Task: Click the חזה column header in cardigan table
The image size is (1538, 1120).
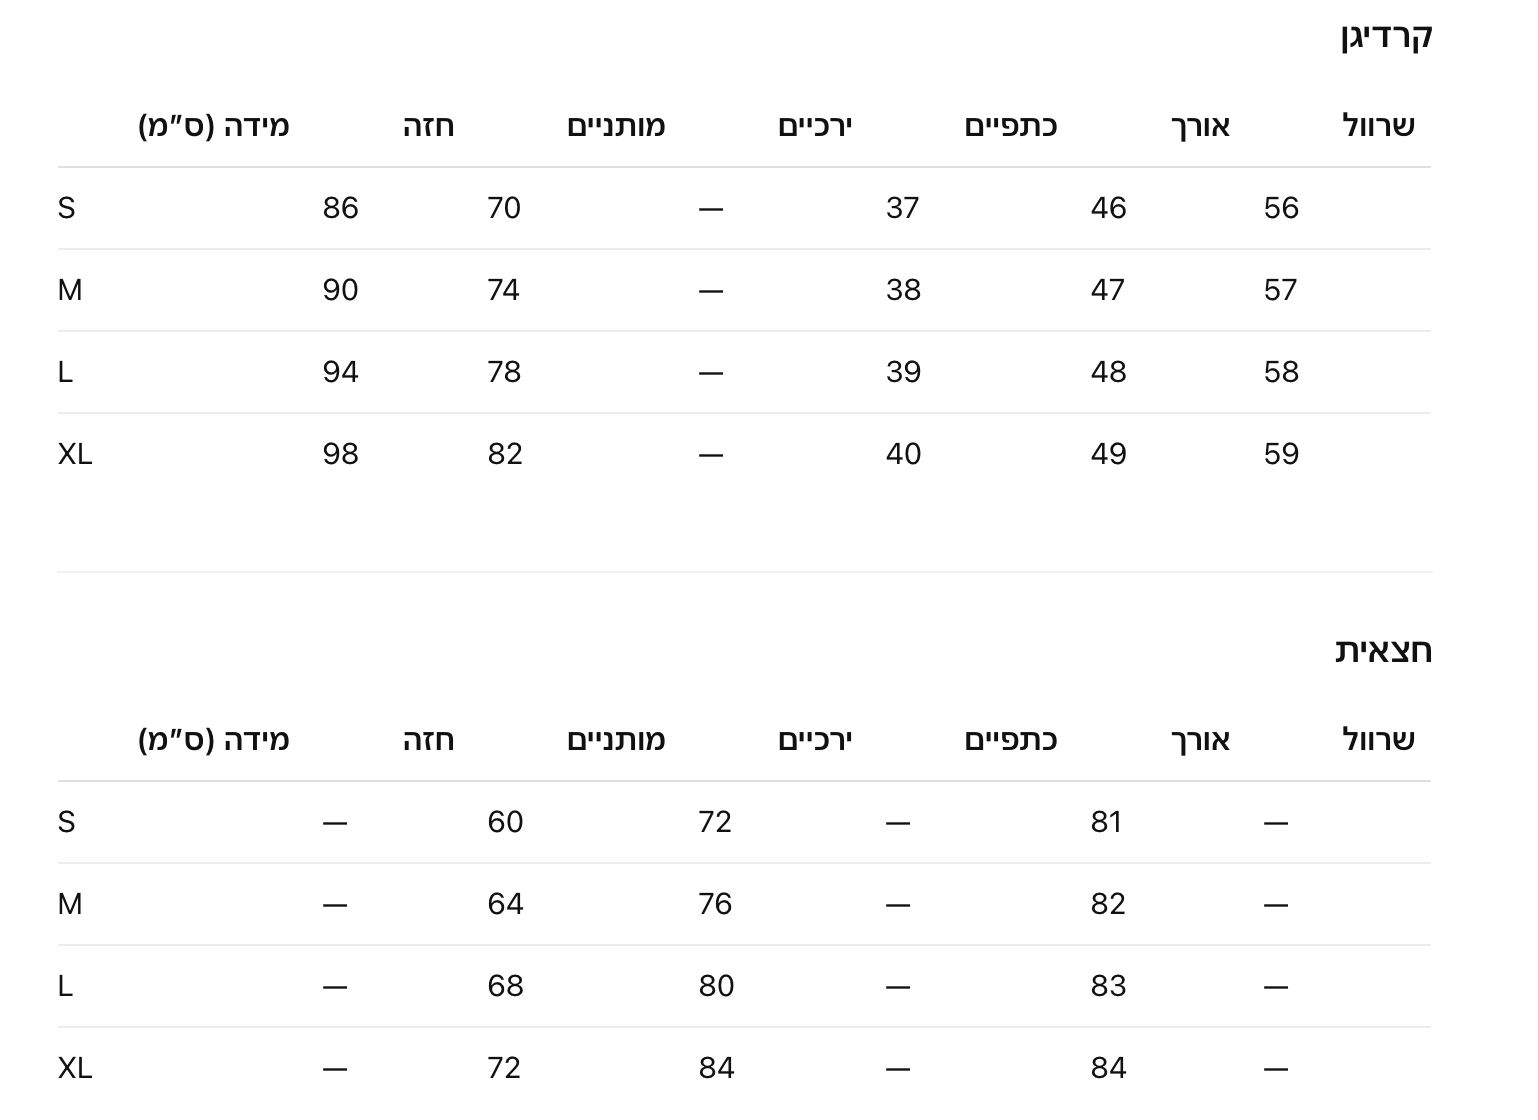Action: pyautogui.click(x=429, y=126)
